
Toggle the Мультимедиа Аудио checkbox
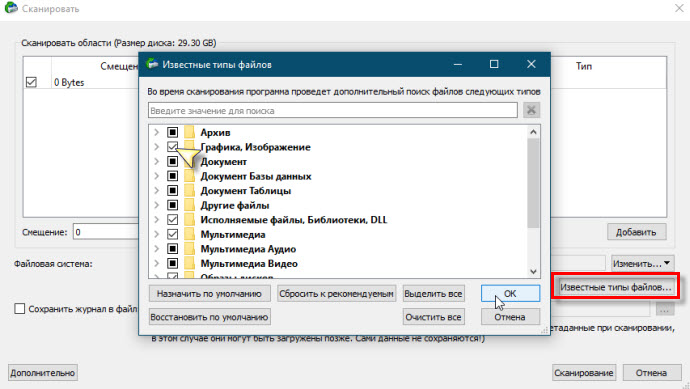pos(172,249)
